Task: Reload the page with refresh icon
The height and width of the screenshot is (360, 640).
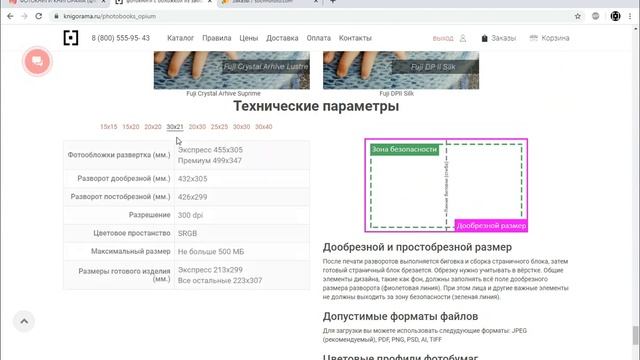Action: 38,16
